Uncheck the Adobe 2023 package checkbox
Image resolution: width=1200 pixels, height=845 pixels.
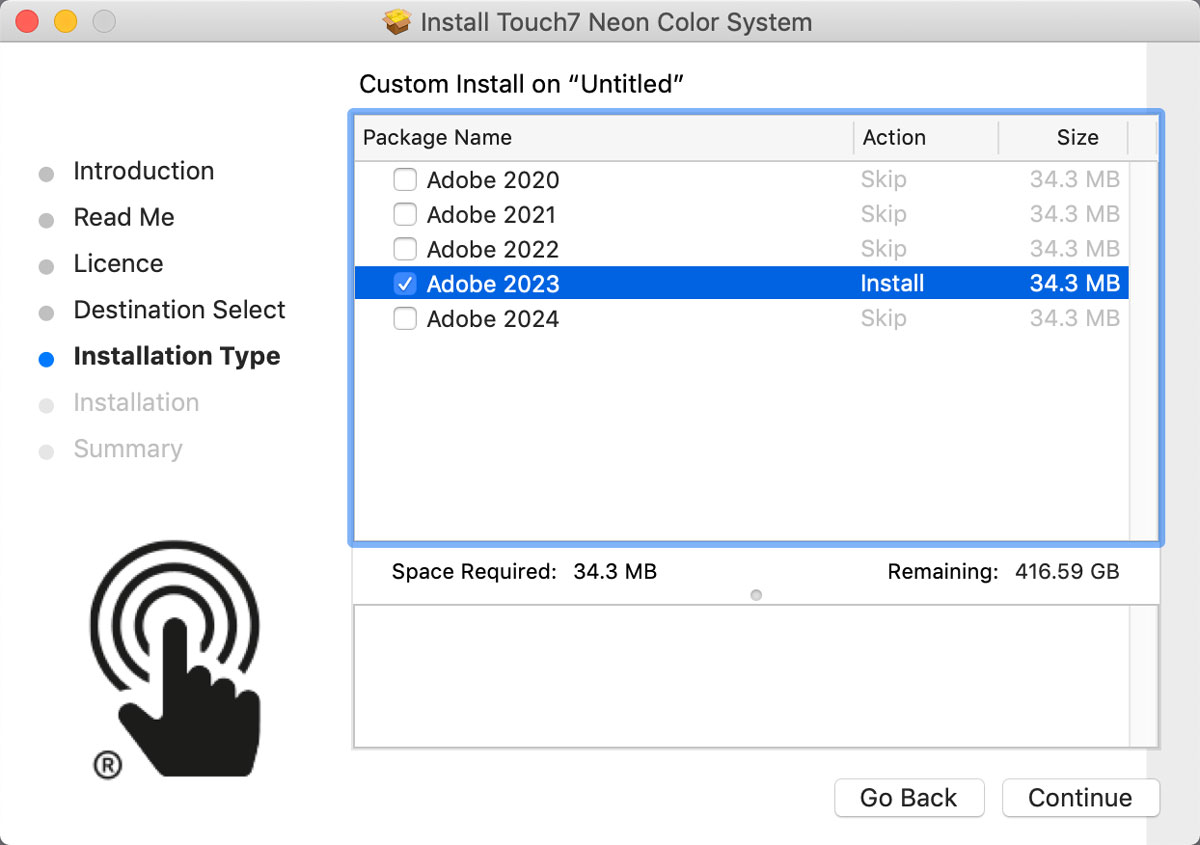pyautogui.click(x=405, y=284)
